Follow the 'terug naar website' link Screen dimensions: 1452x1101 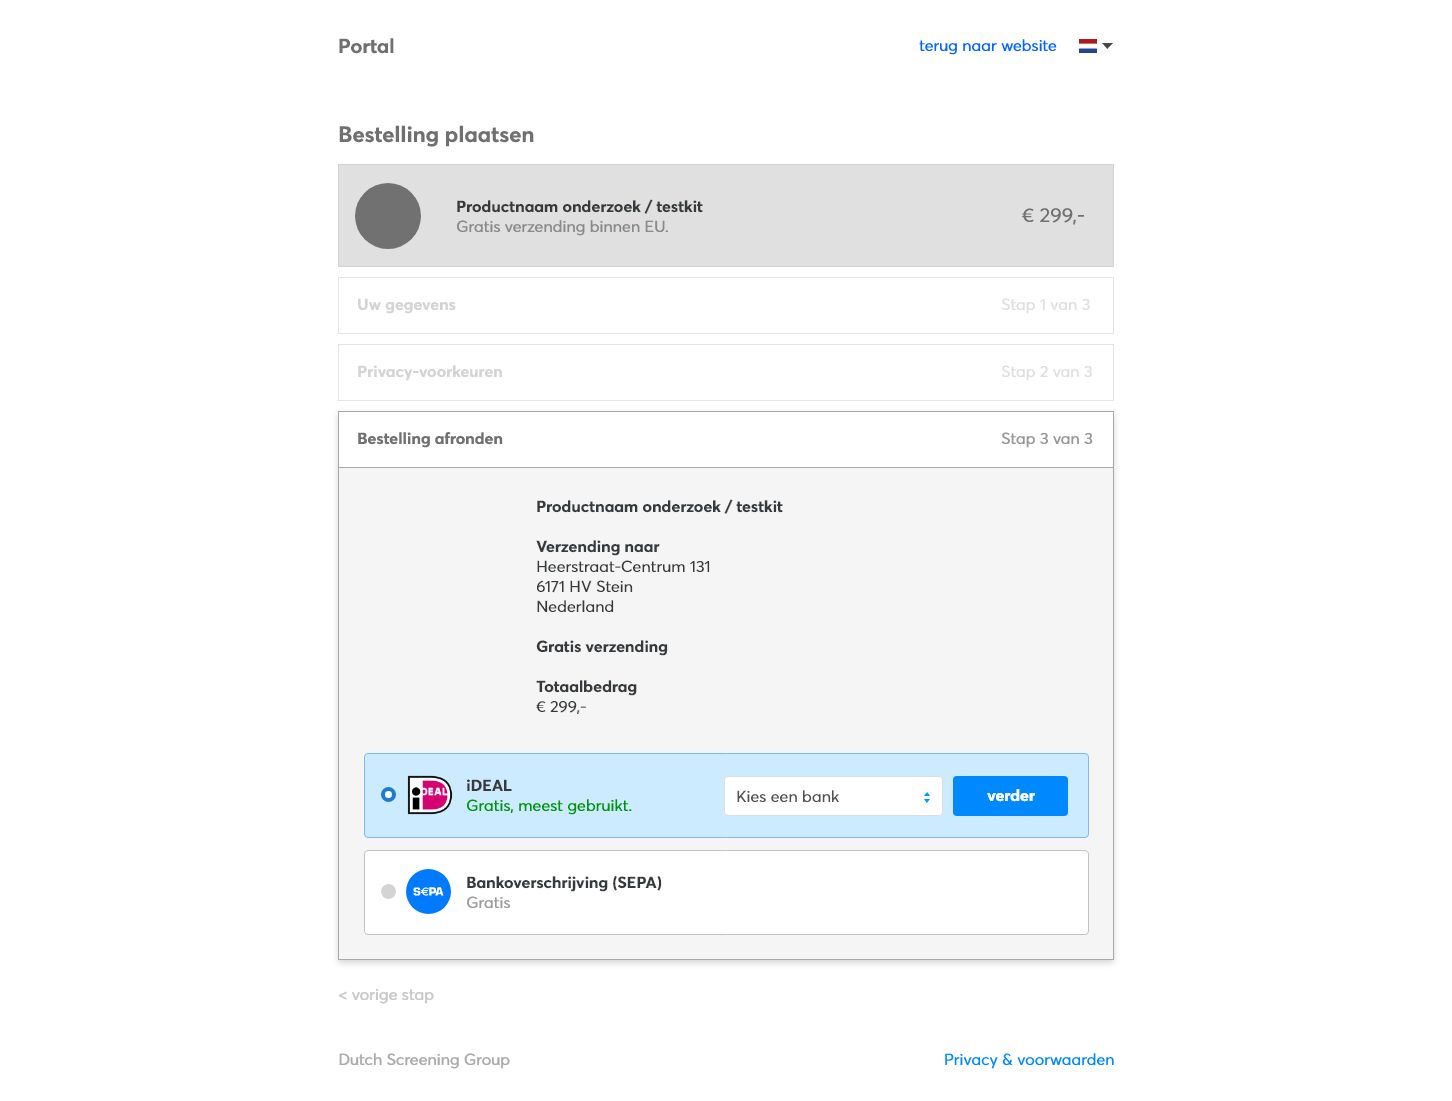(x=987, y=46)
